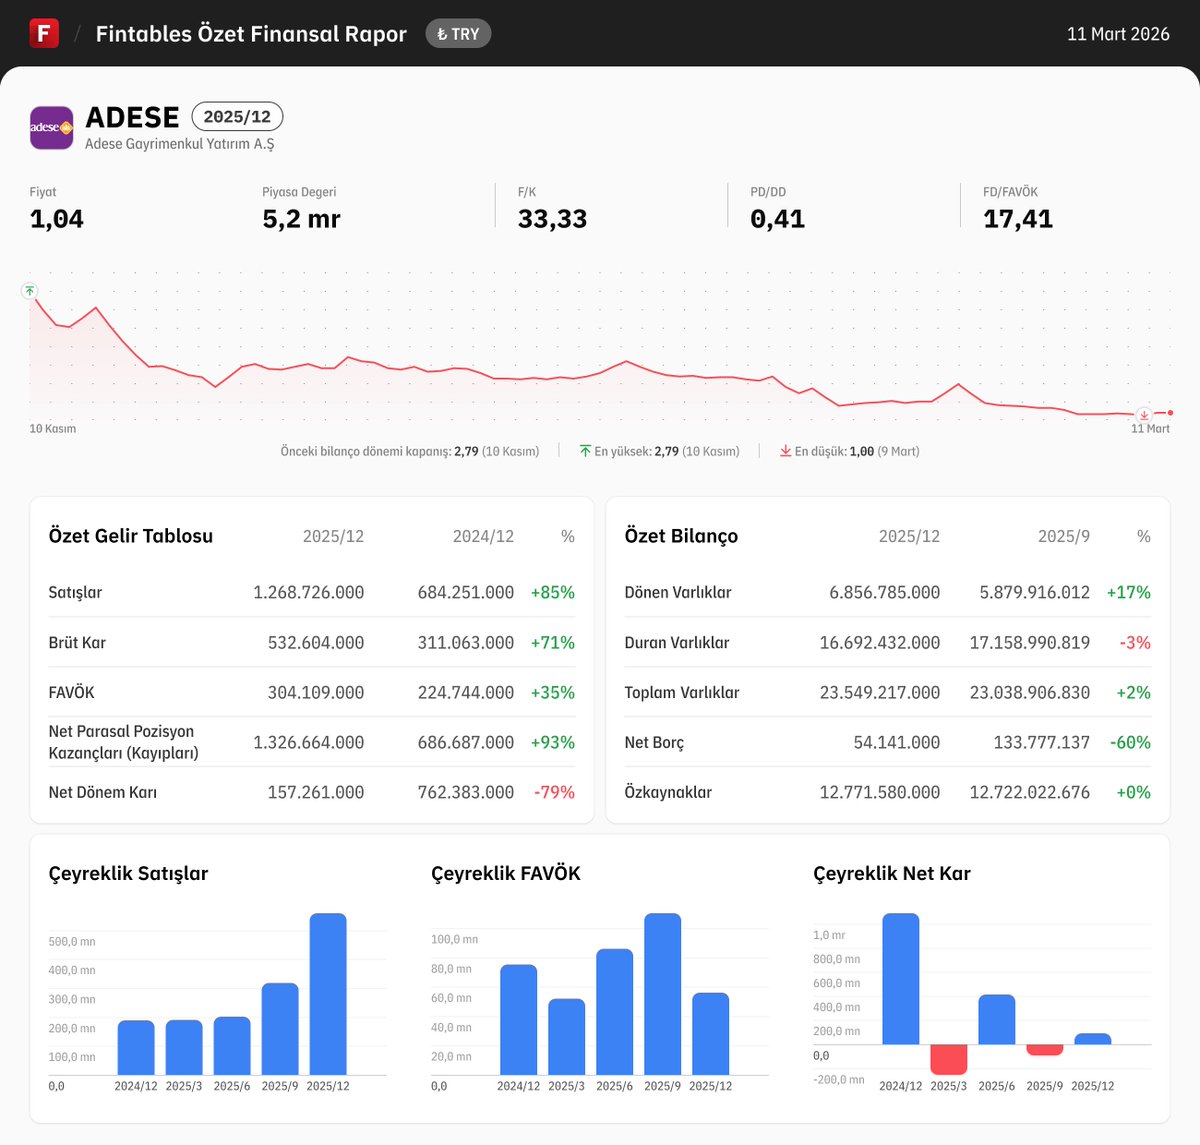Click the +93% change value
1200x1145 pixels.
coord(553,742)
